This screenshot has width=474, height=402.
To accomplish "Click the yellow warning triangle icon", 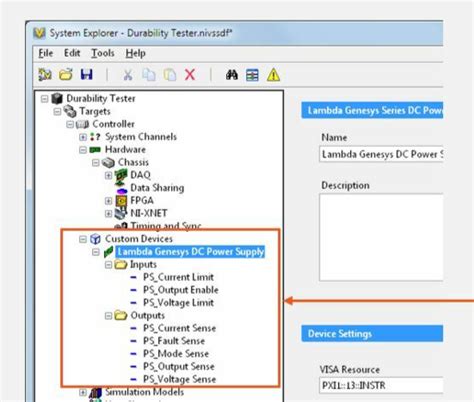I will pyautogui.click(x=273, y=75).
